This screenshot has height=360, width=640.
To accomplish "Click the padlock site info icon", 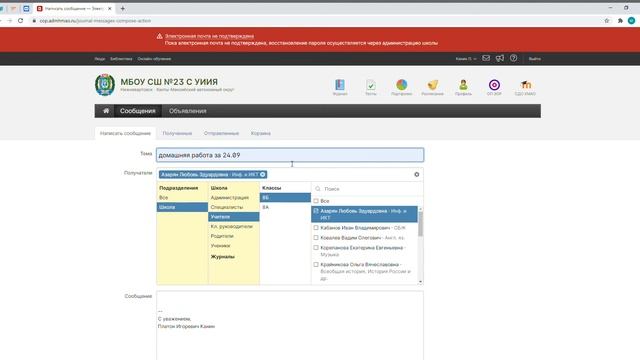I will (34, 20).
